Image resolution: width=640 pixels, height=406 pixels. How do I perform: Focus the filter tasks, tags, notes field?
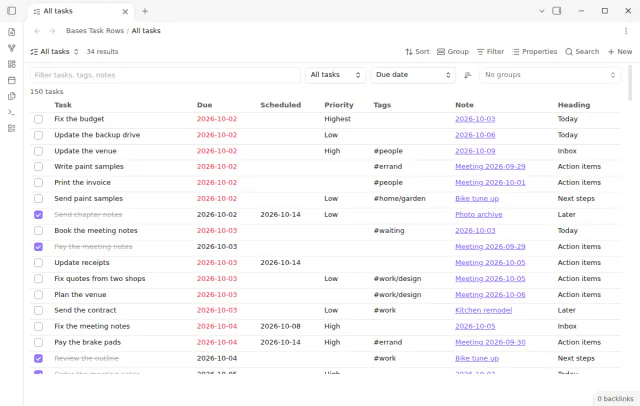tap(165, 75)
